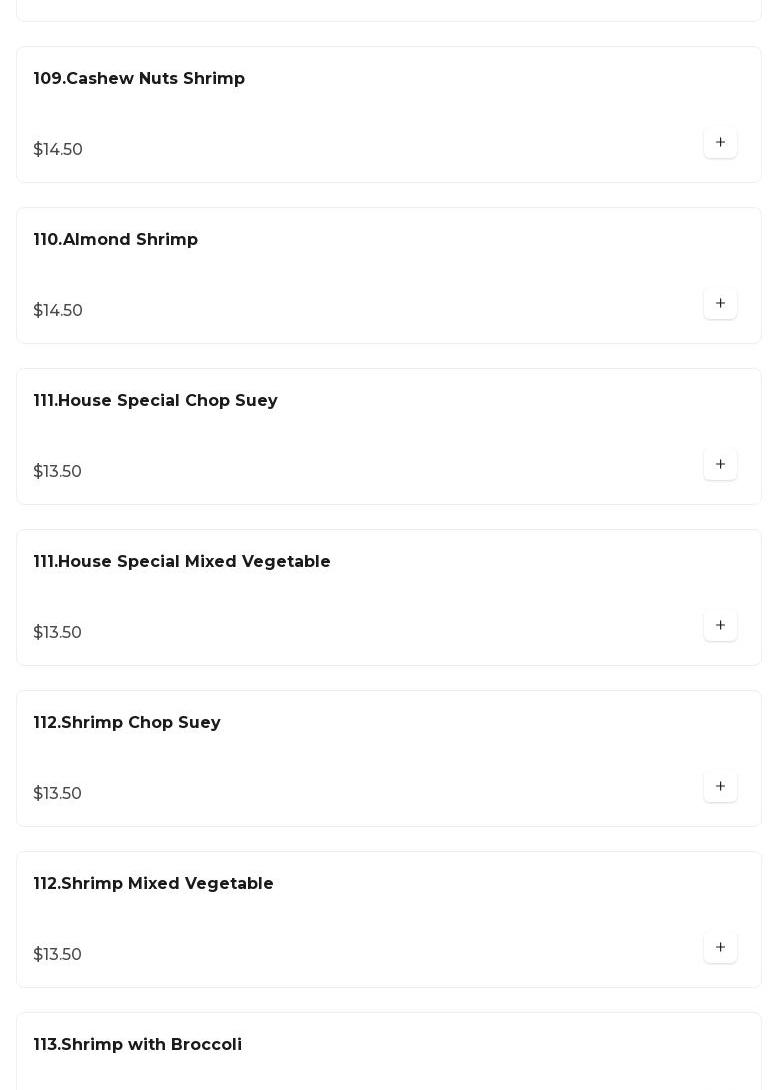Click Shrimp Chop Suey $13.50 price
This screenshot has width=778, height=1090.
(x=58, y=794)
